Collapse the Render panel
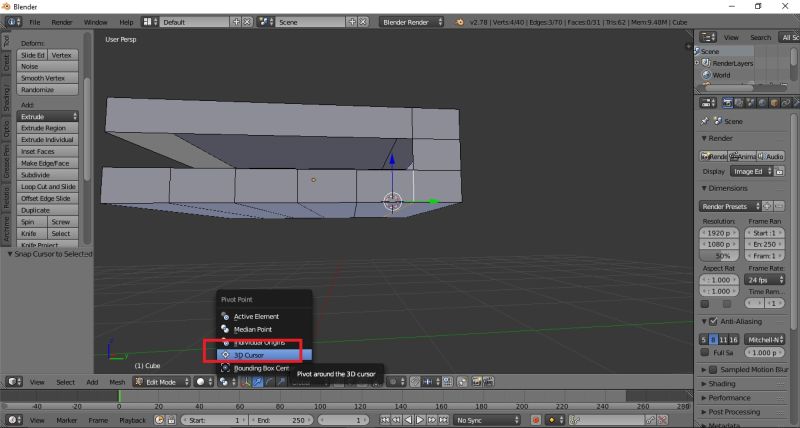Viewport: 800px width, 428px height. 704,138
